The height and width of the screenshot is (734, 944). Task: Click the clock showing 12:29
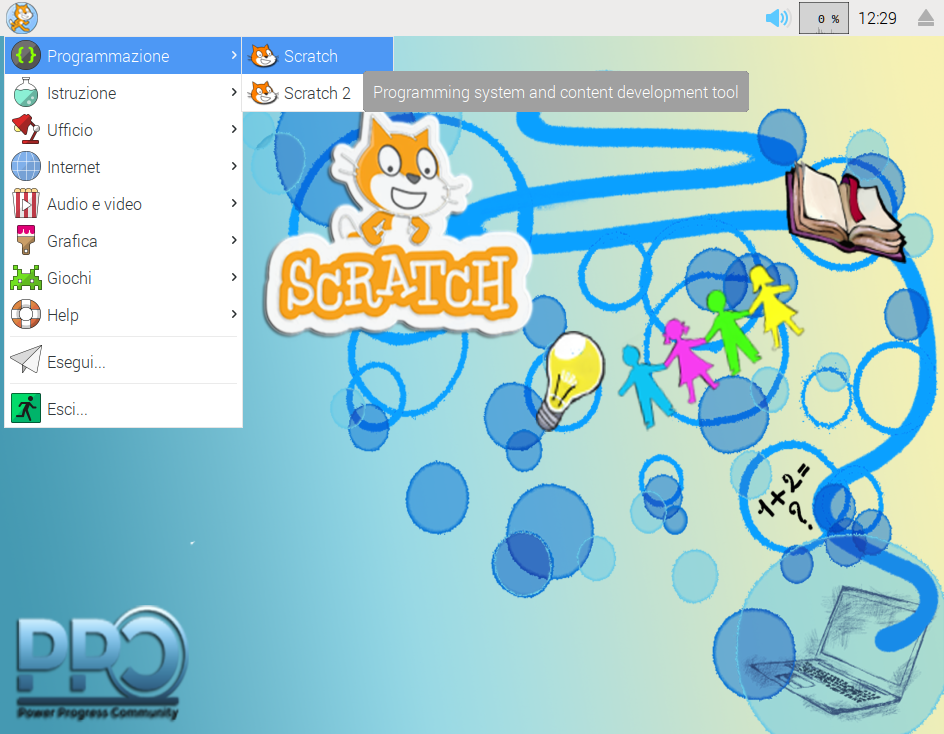point(877,18)
